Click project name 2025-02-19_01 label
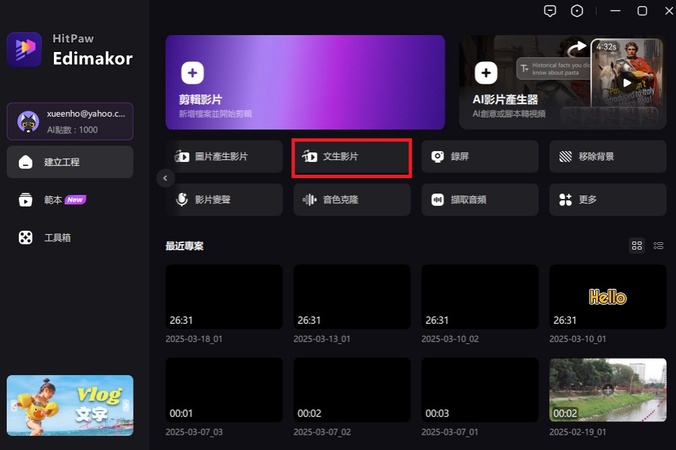Screen dimensions: 676x450 point(578,432)
